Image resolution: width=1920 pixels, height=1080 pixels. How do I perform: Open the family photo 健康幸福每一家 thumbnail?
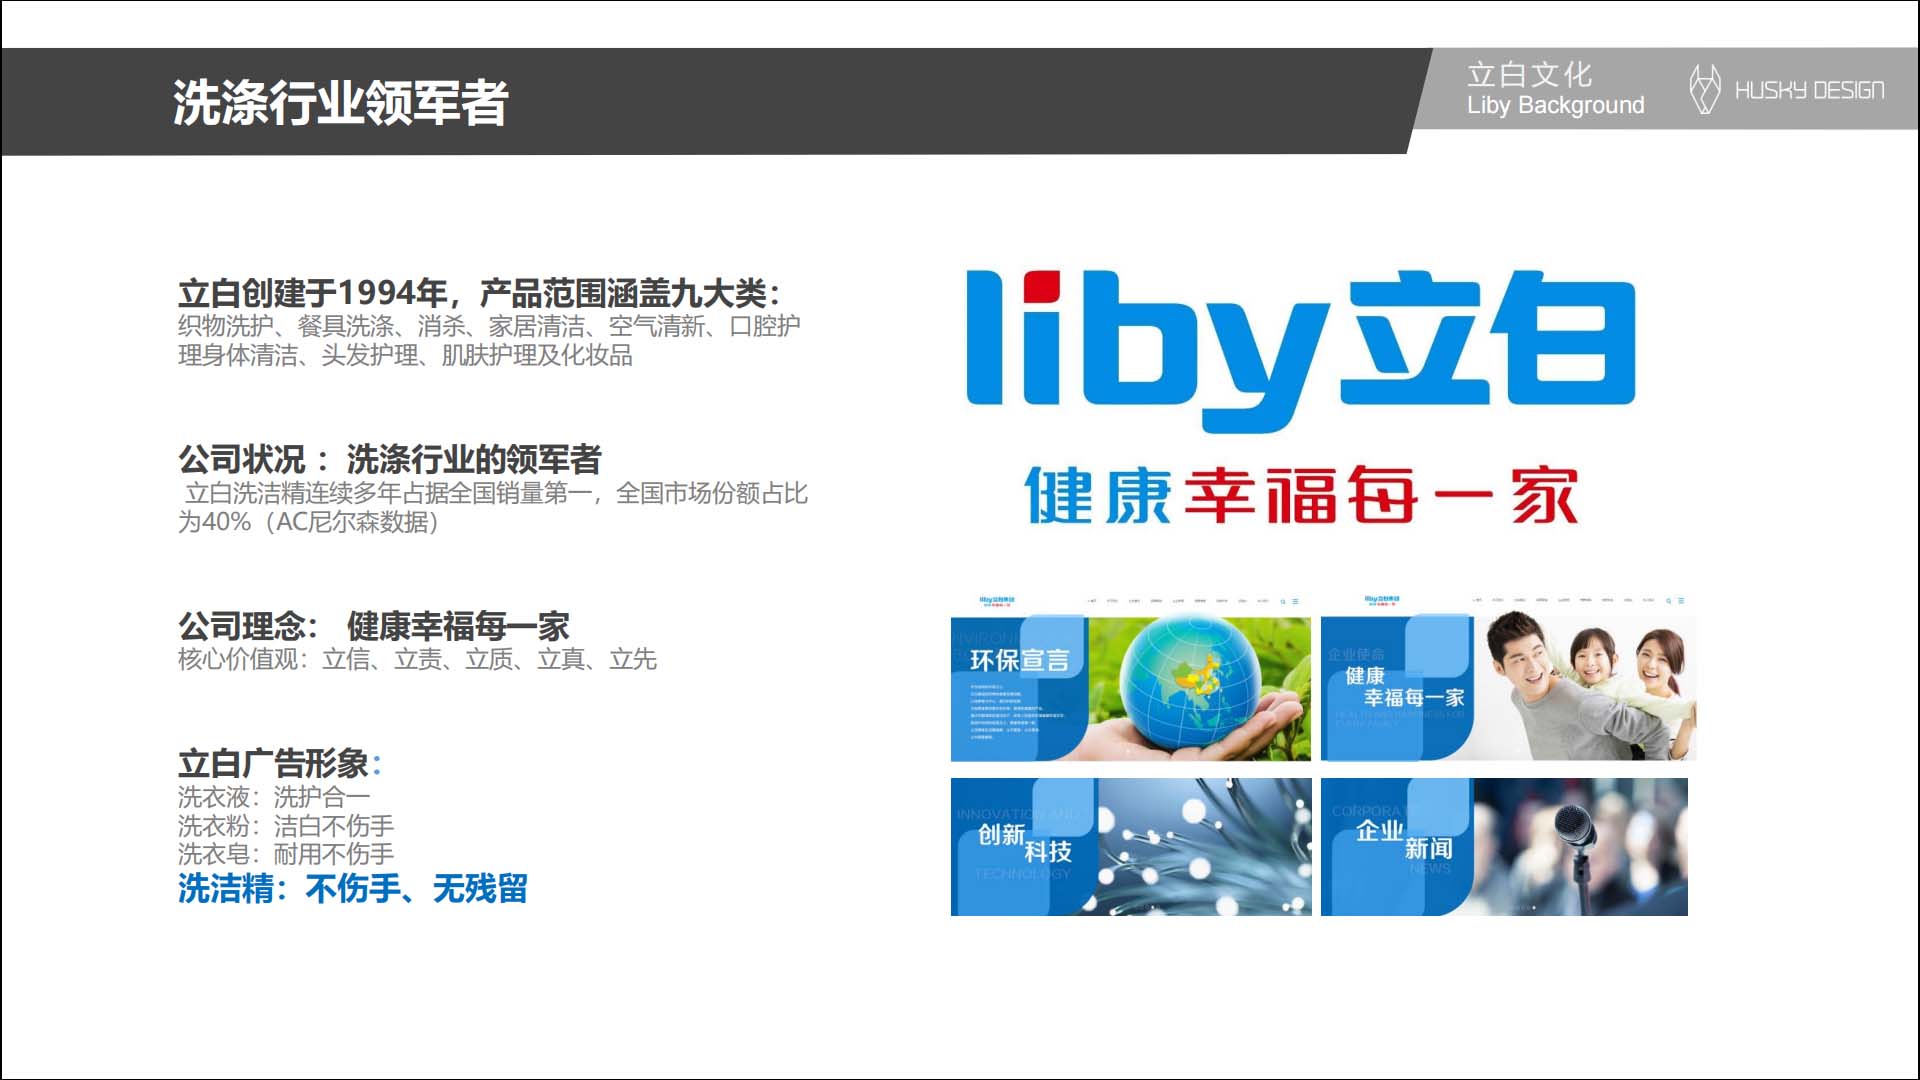pos(1508,688)
